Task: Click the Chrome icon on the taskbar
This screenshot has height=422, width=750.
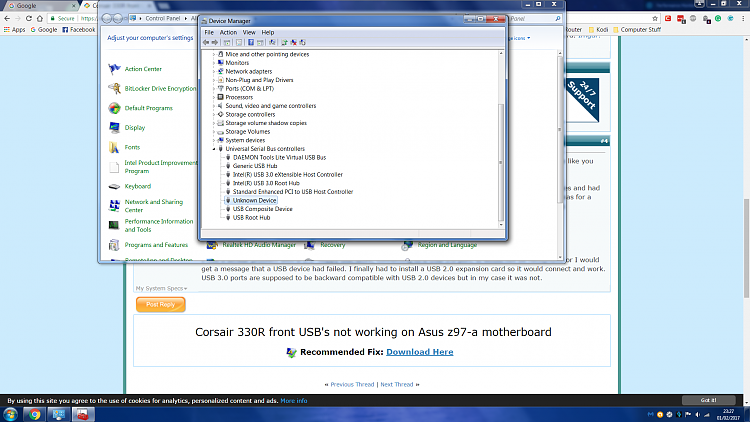Action: pyautogui.click(x=34, y=414)
